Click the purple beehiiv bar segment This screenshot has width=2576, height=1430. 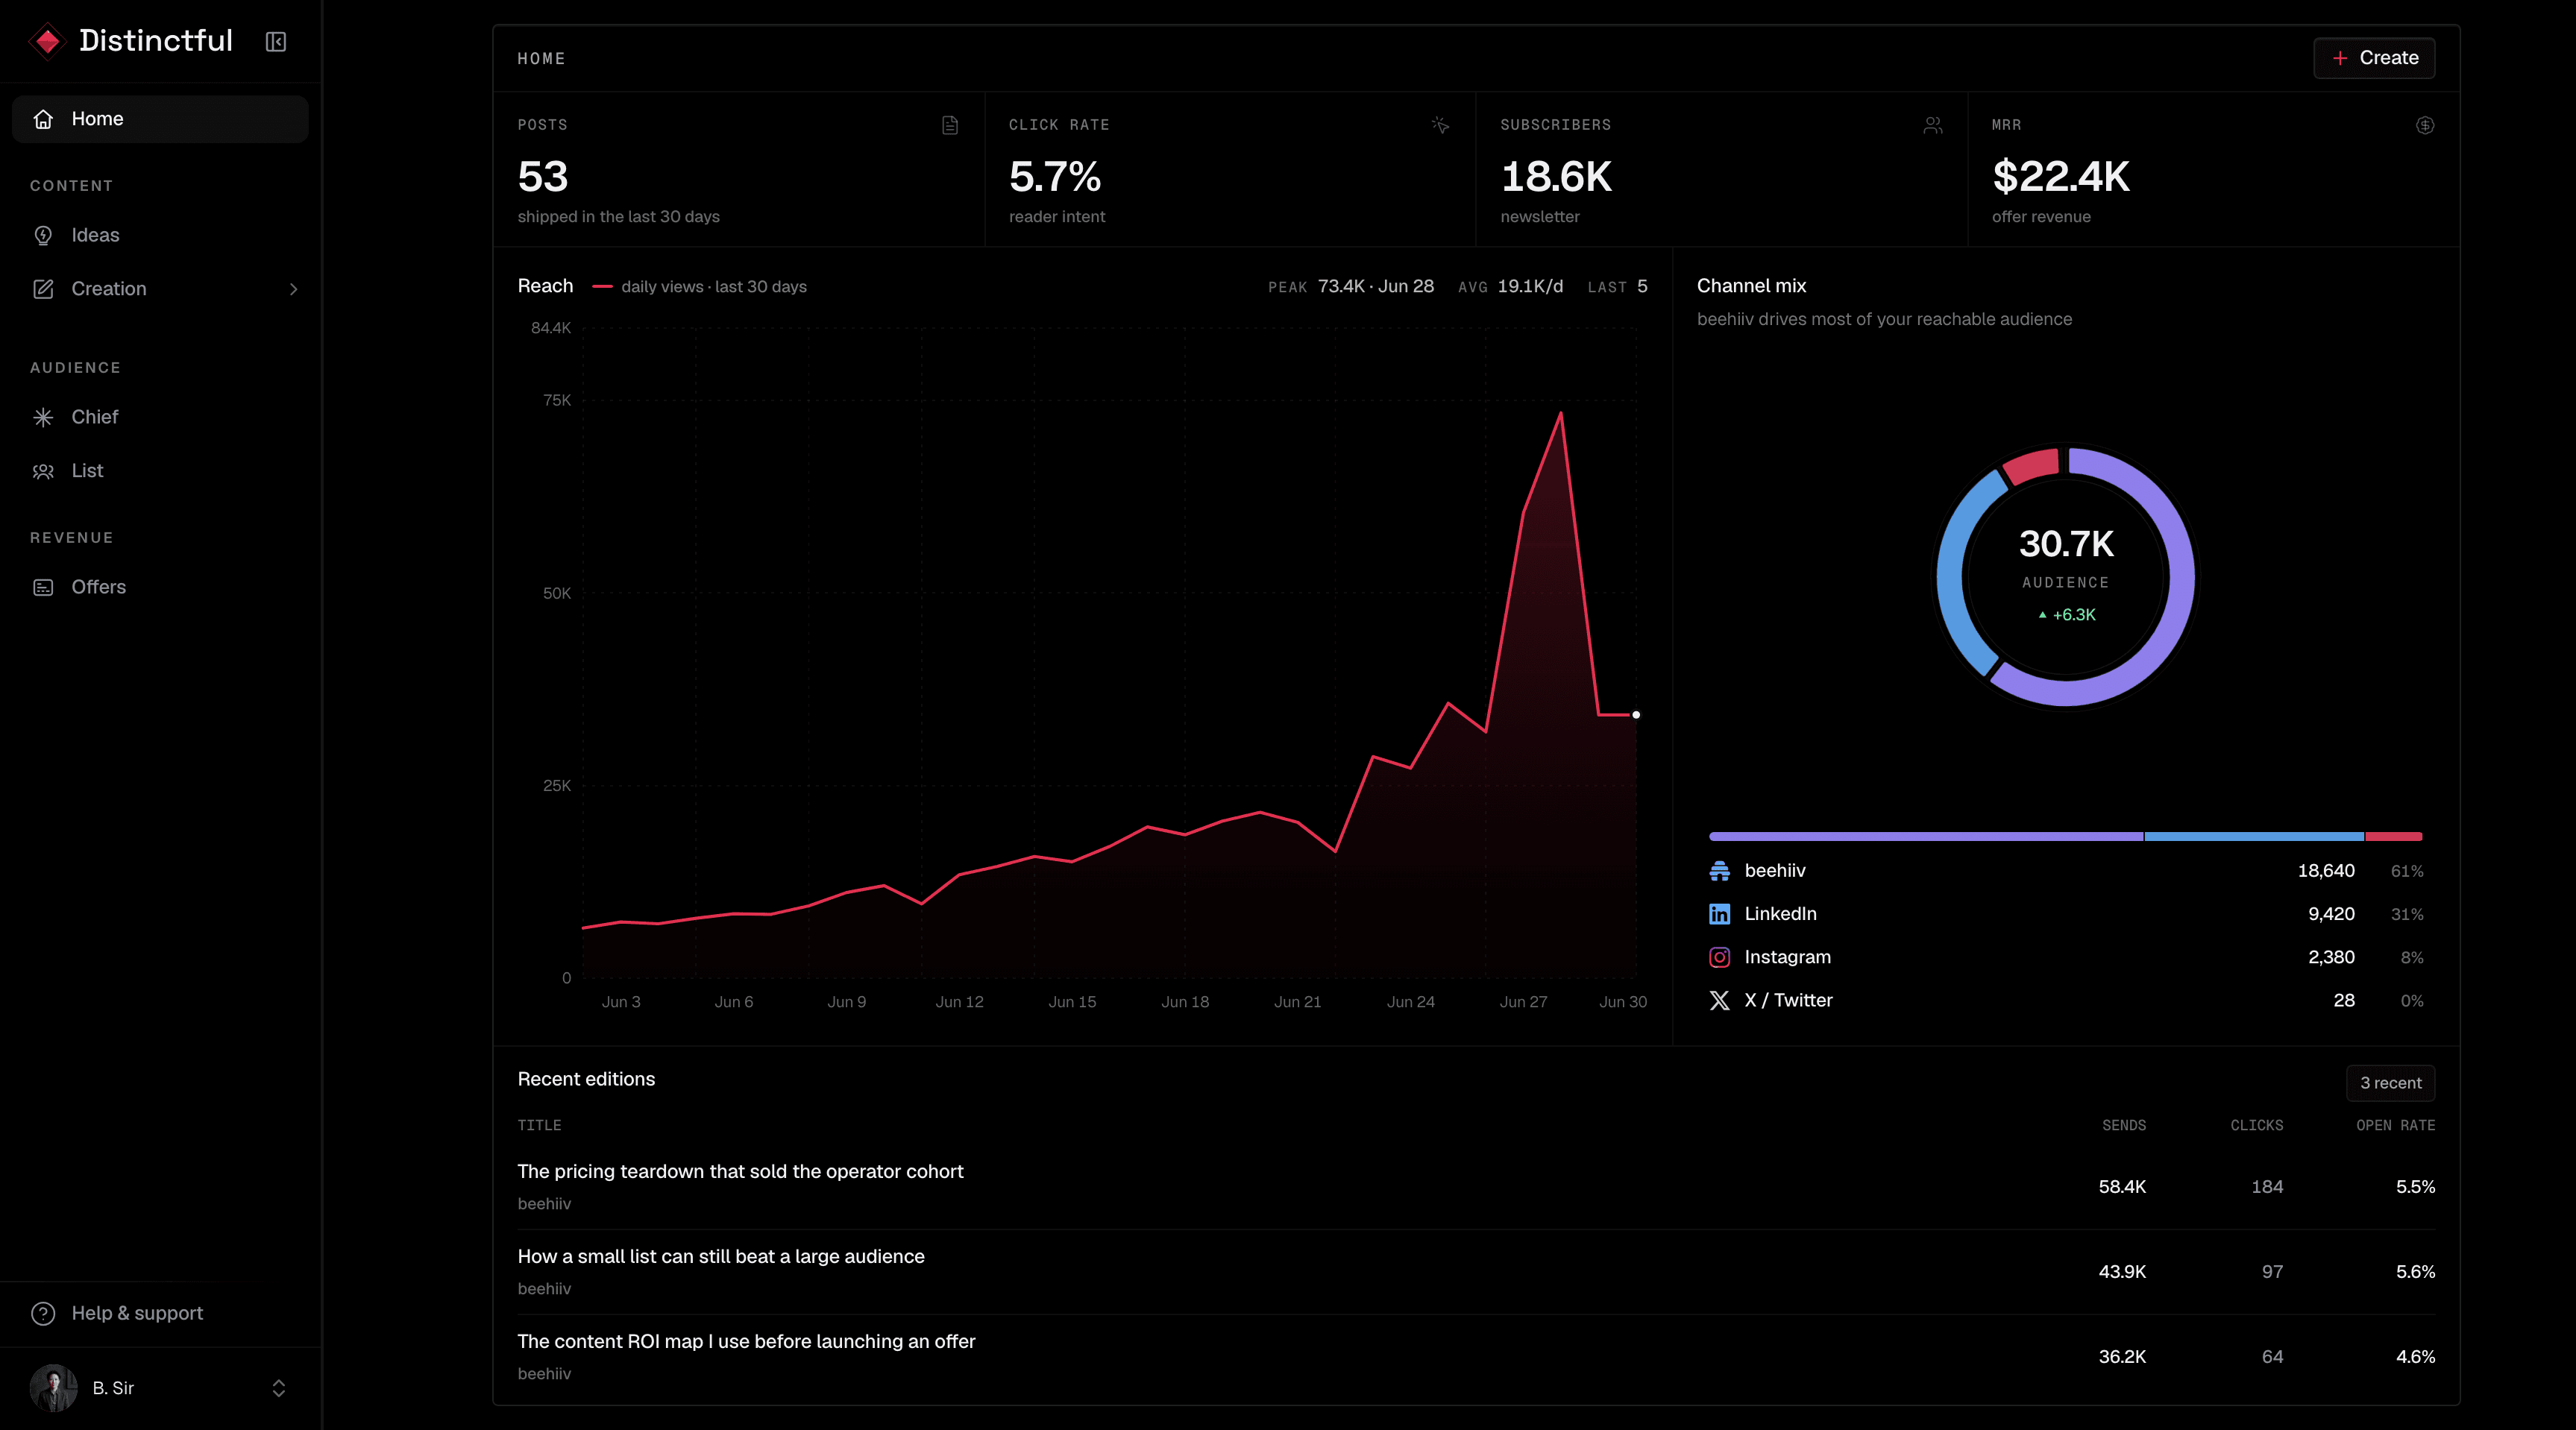[x=1926, y=836]
